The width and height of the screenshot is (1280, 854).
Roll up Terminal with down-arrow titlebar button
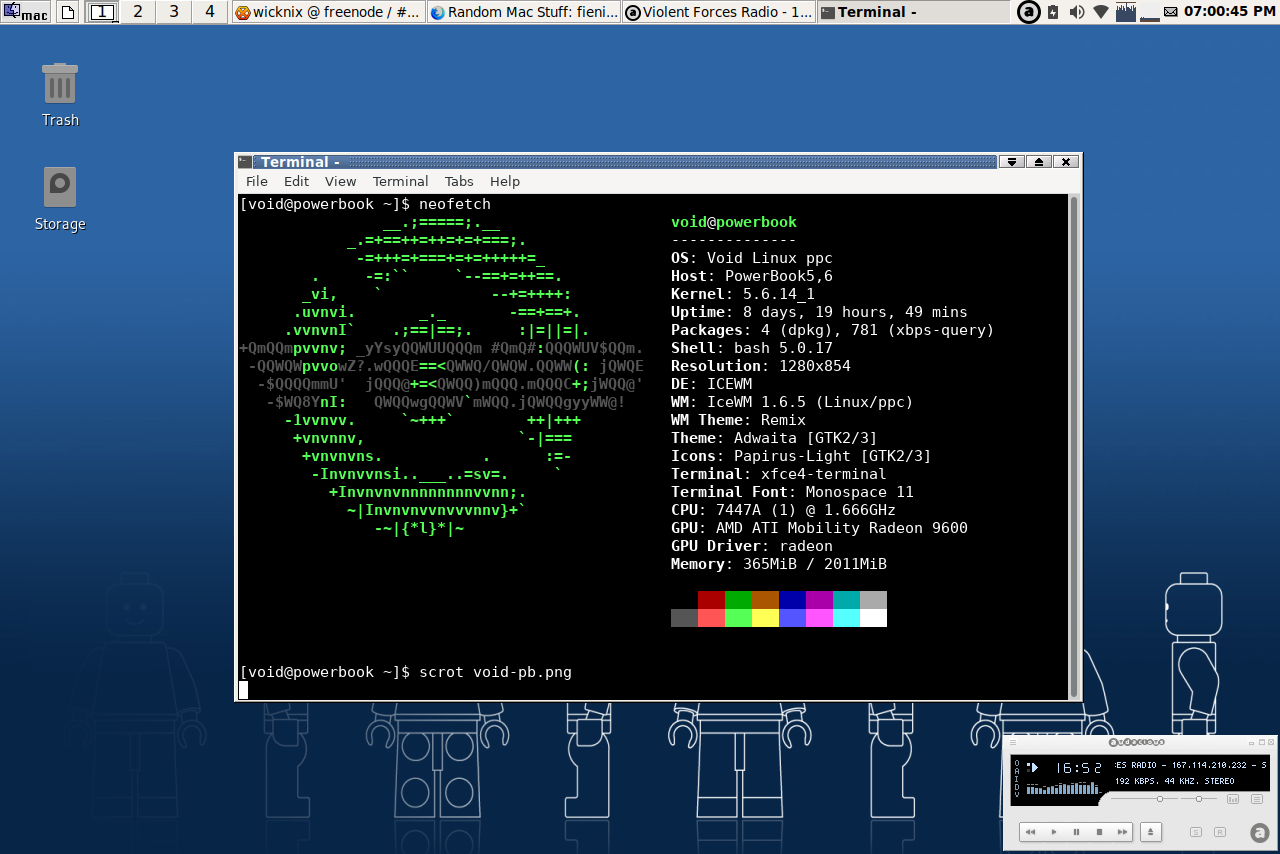click(x=1012, y=161)
